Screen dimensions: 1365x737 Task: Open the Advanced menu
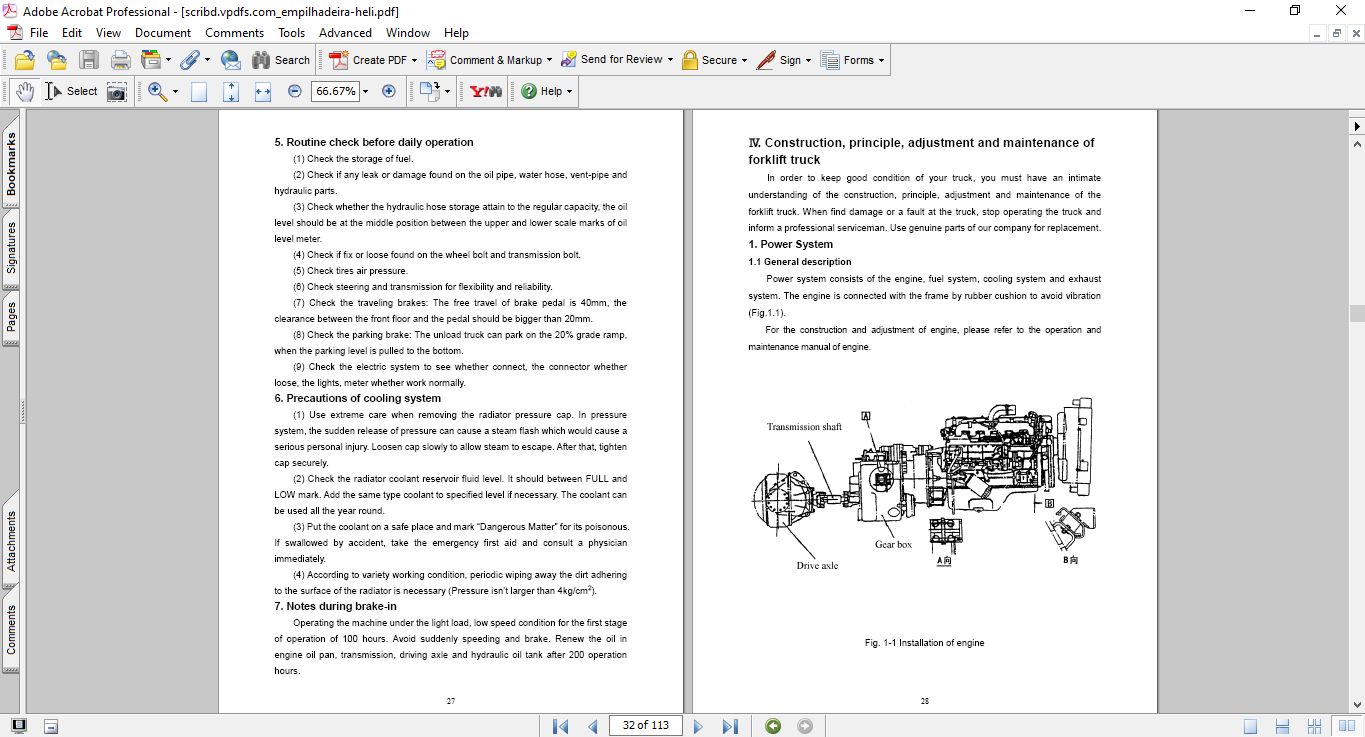tap(345, 33)
